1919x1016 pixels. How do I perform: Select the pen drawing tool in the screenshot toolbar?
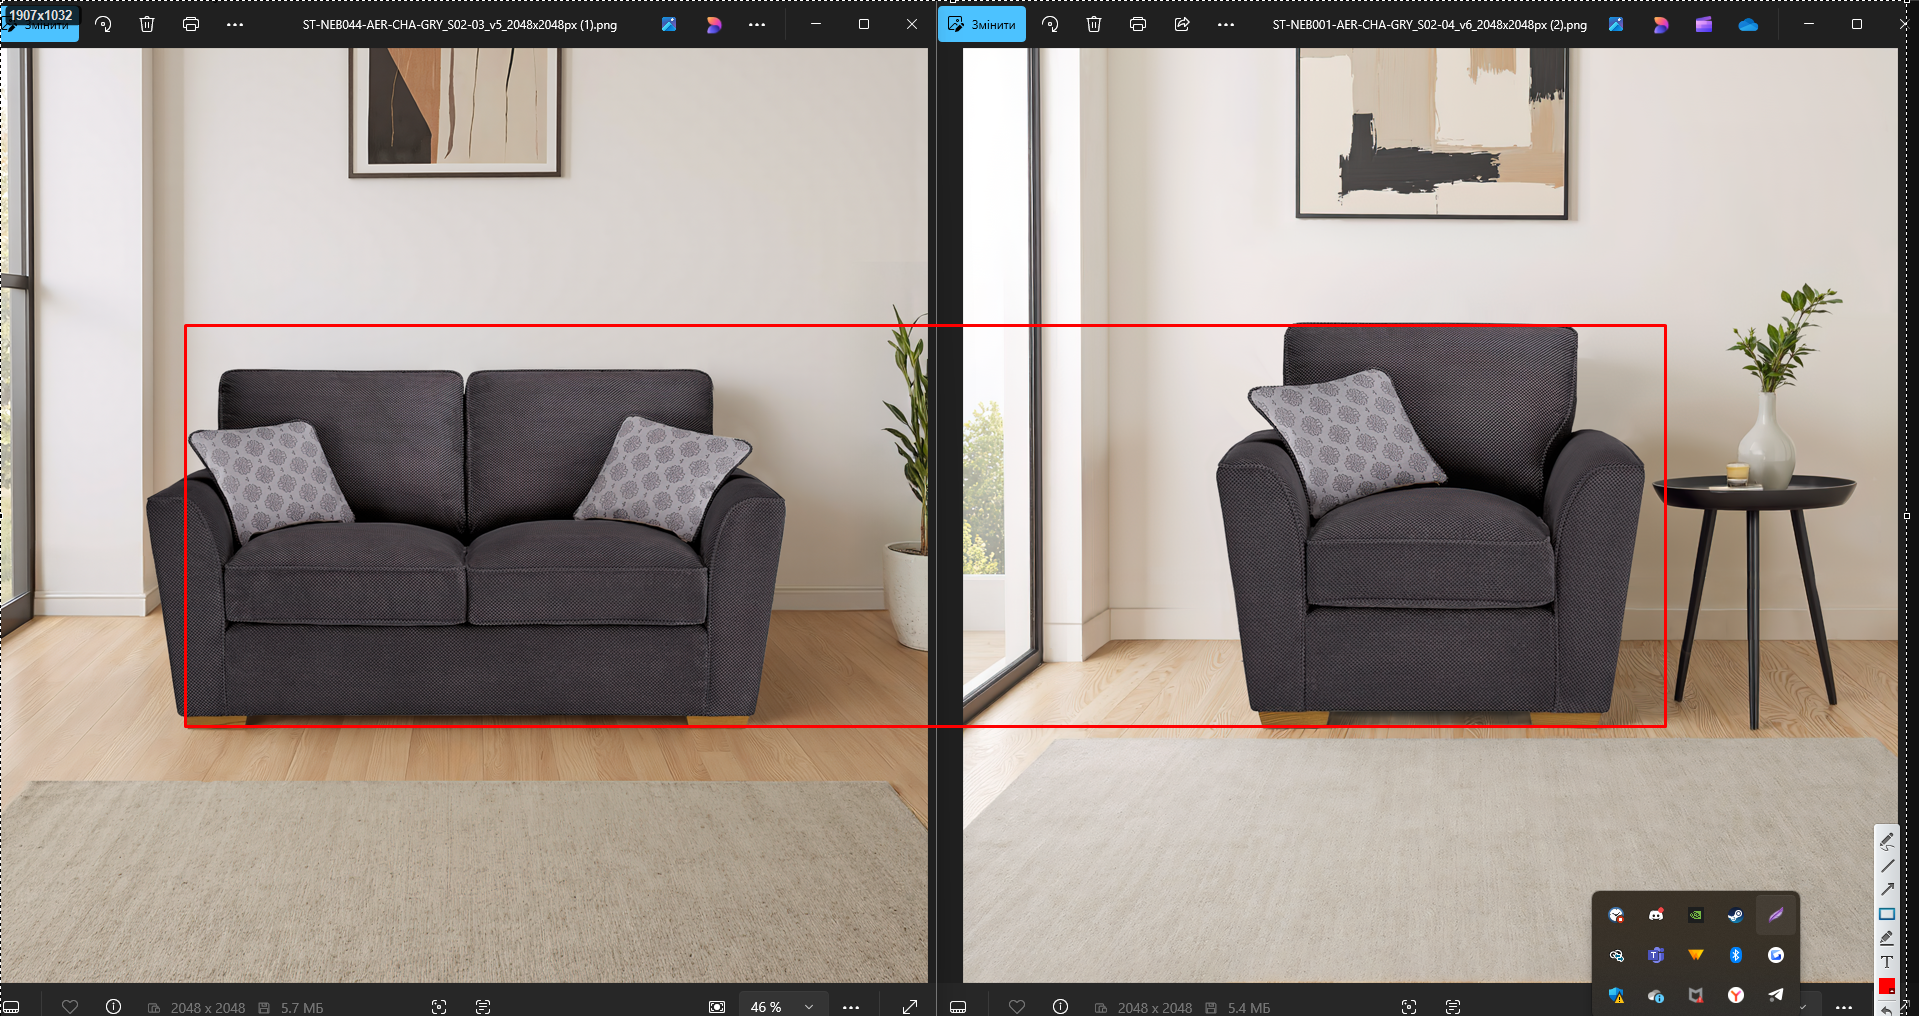coord(1887,841)
